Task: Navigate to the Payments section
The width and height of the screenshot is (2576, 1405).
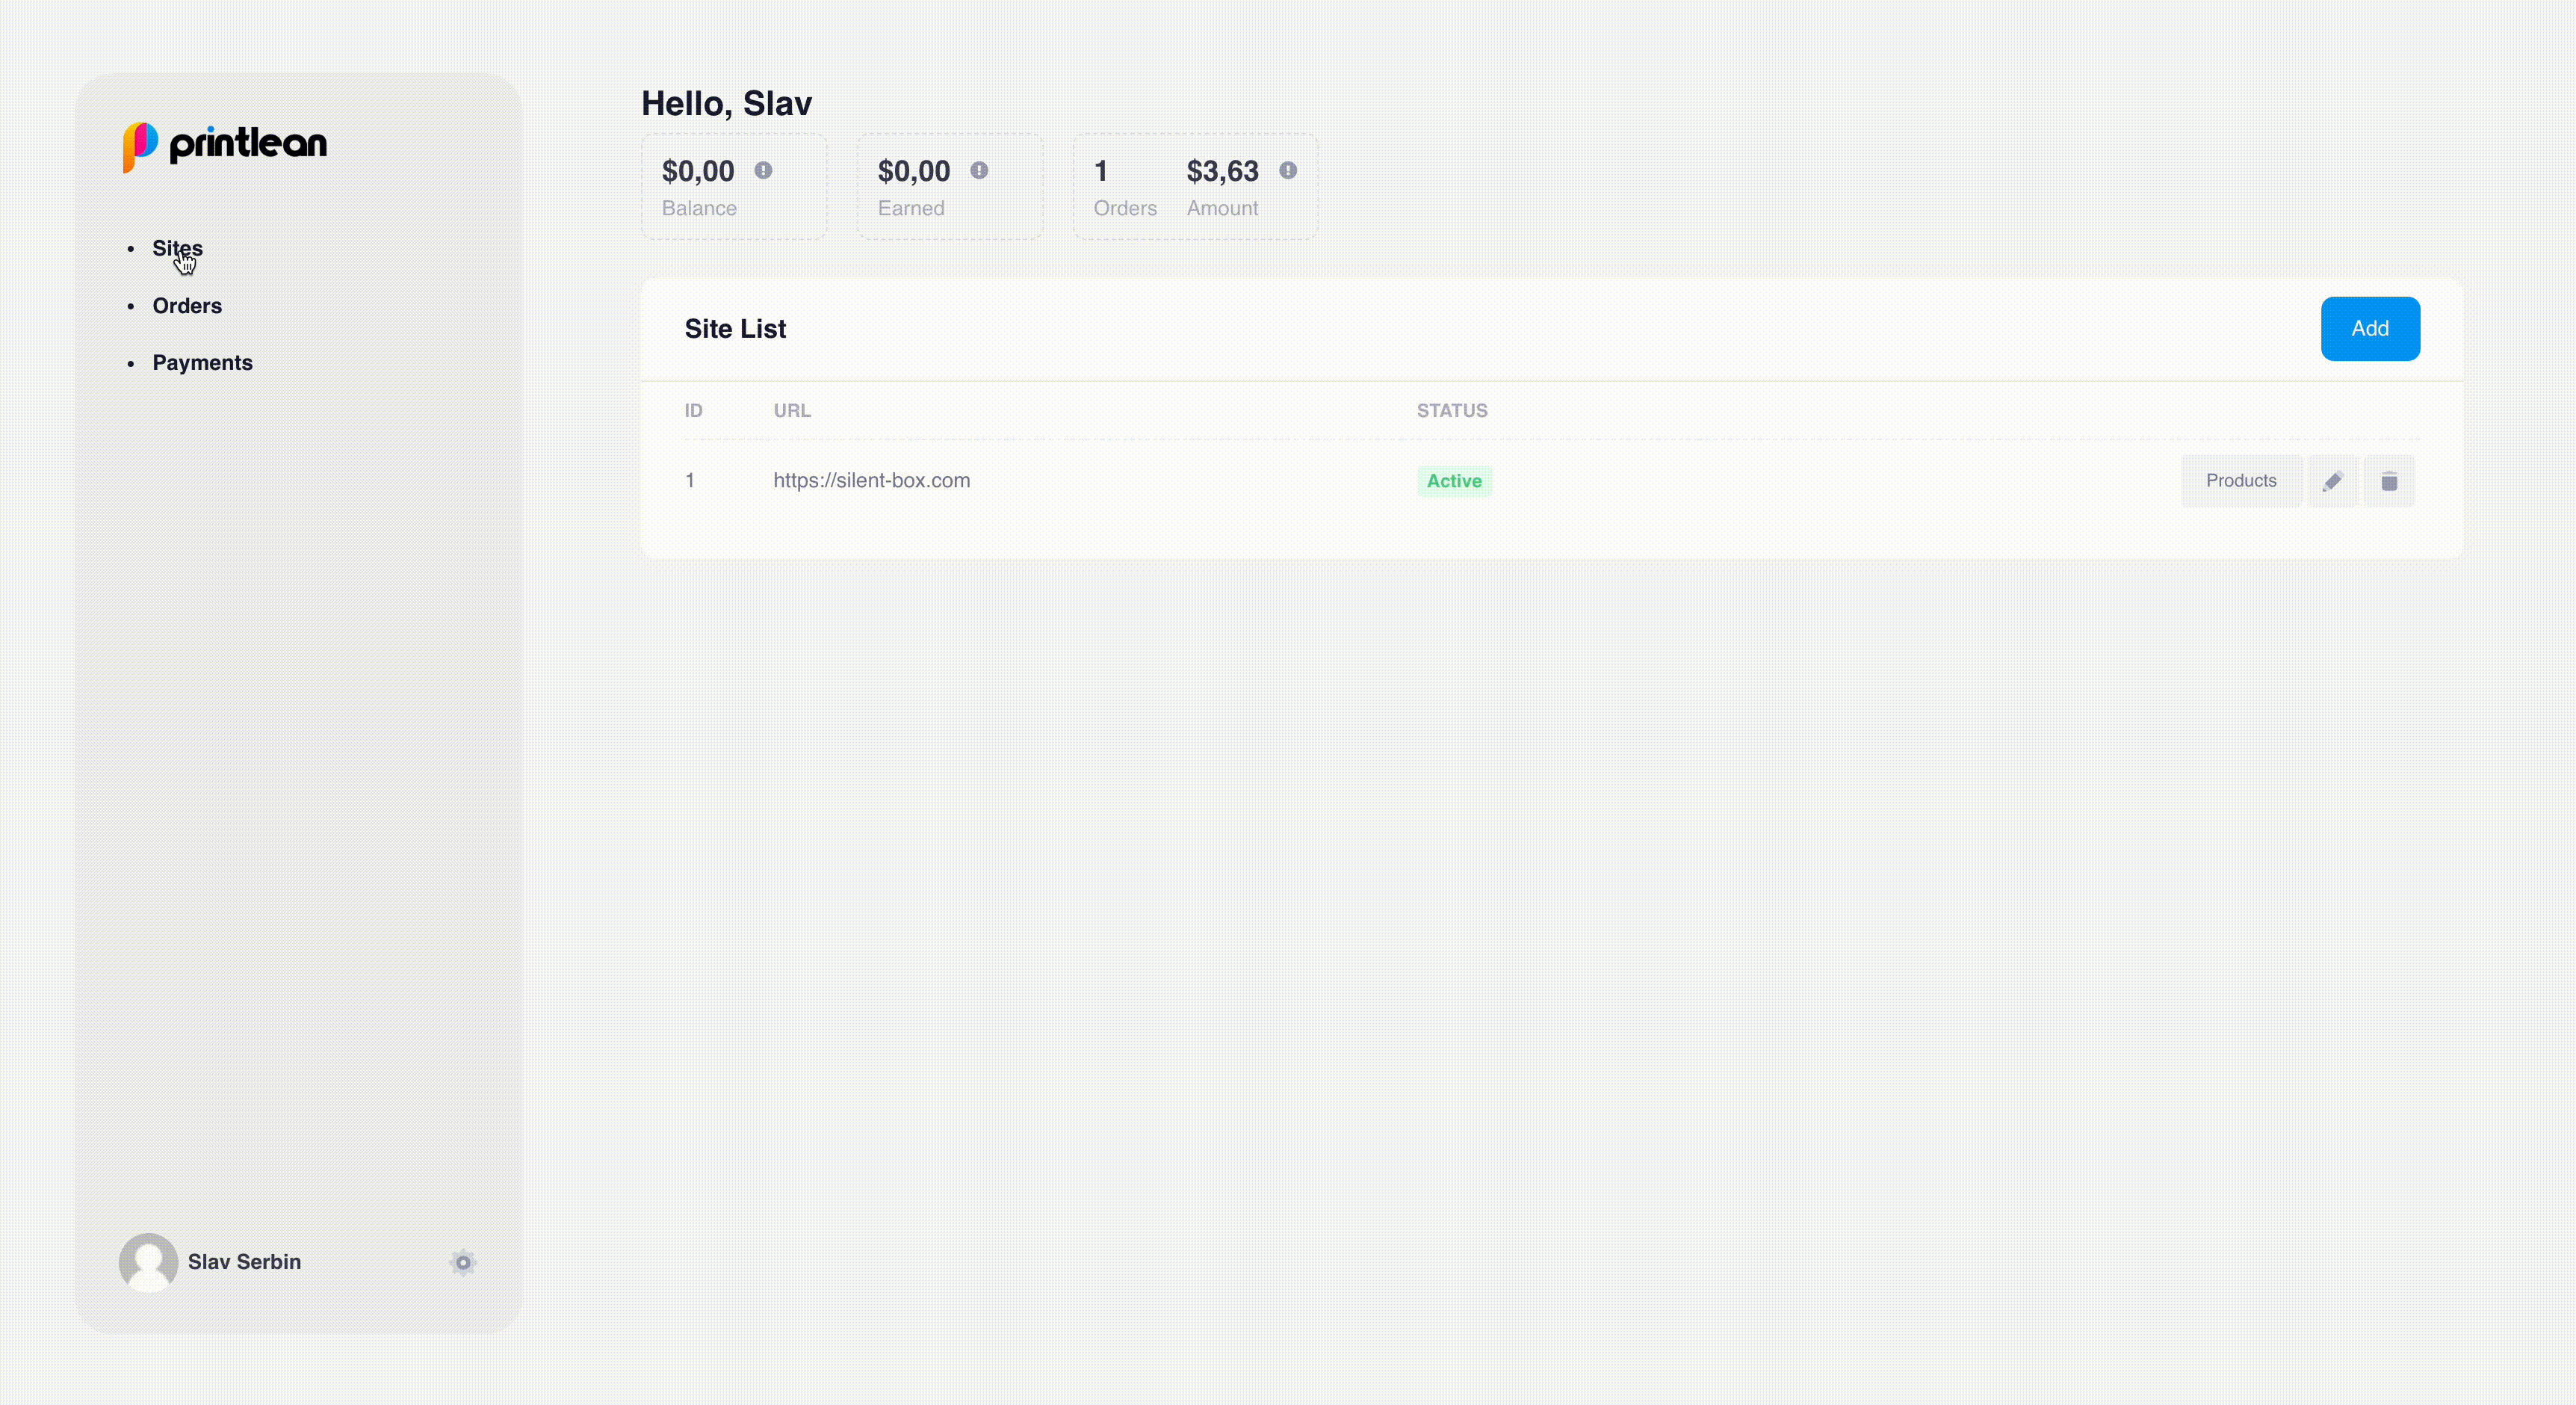Action: pyautogui.click(x=202, y=363)
